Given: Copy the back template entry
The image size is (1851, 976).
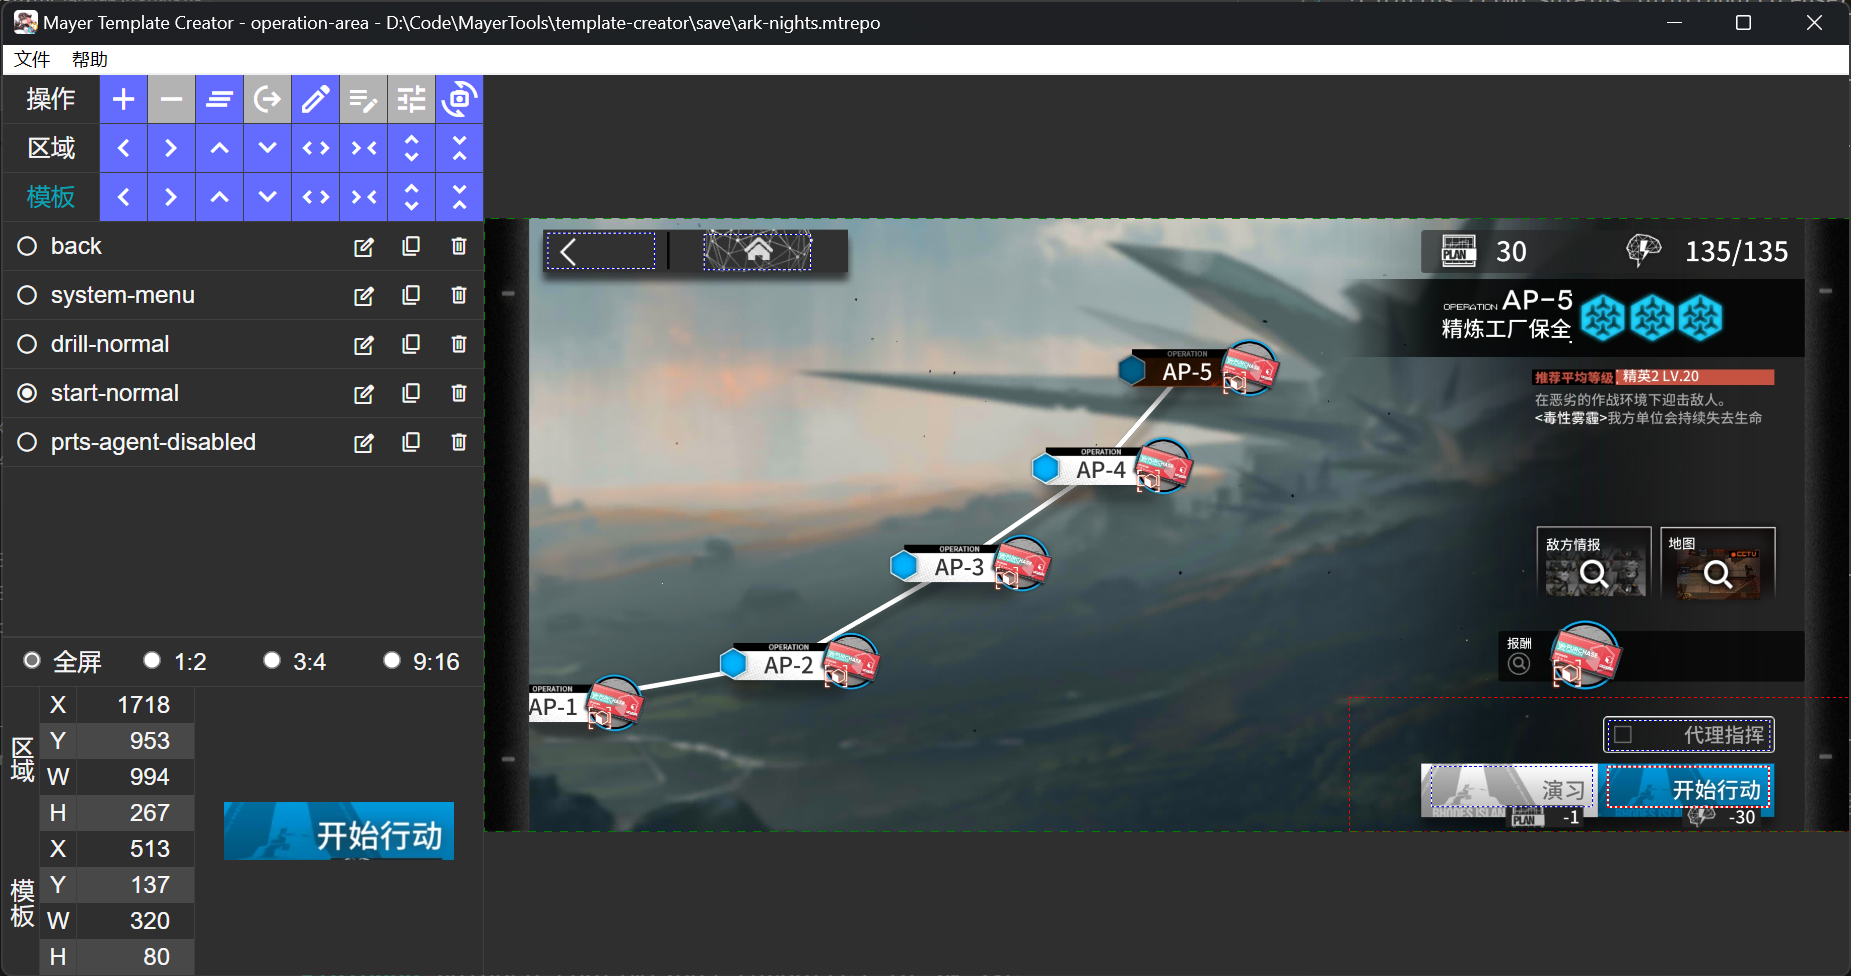Looking at the screenshot, I should 411,246.
